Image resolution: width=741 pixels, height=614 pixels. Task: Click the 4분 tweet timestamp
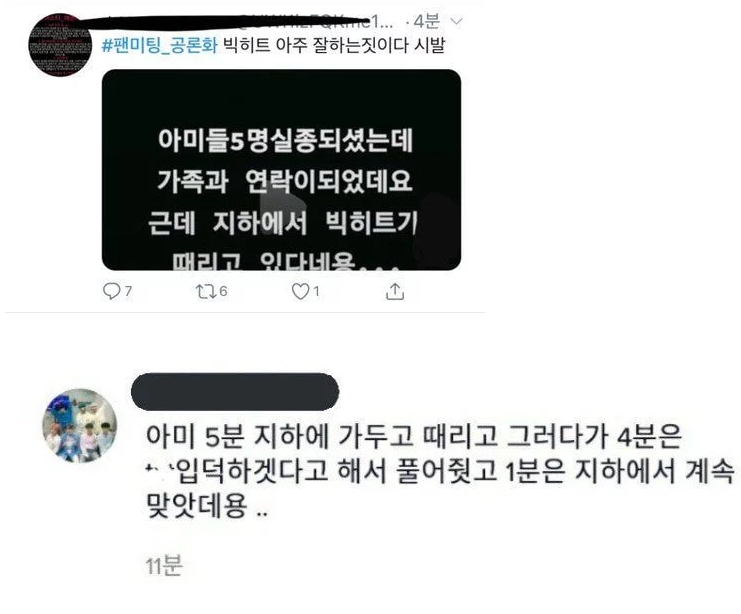point(426,21)
